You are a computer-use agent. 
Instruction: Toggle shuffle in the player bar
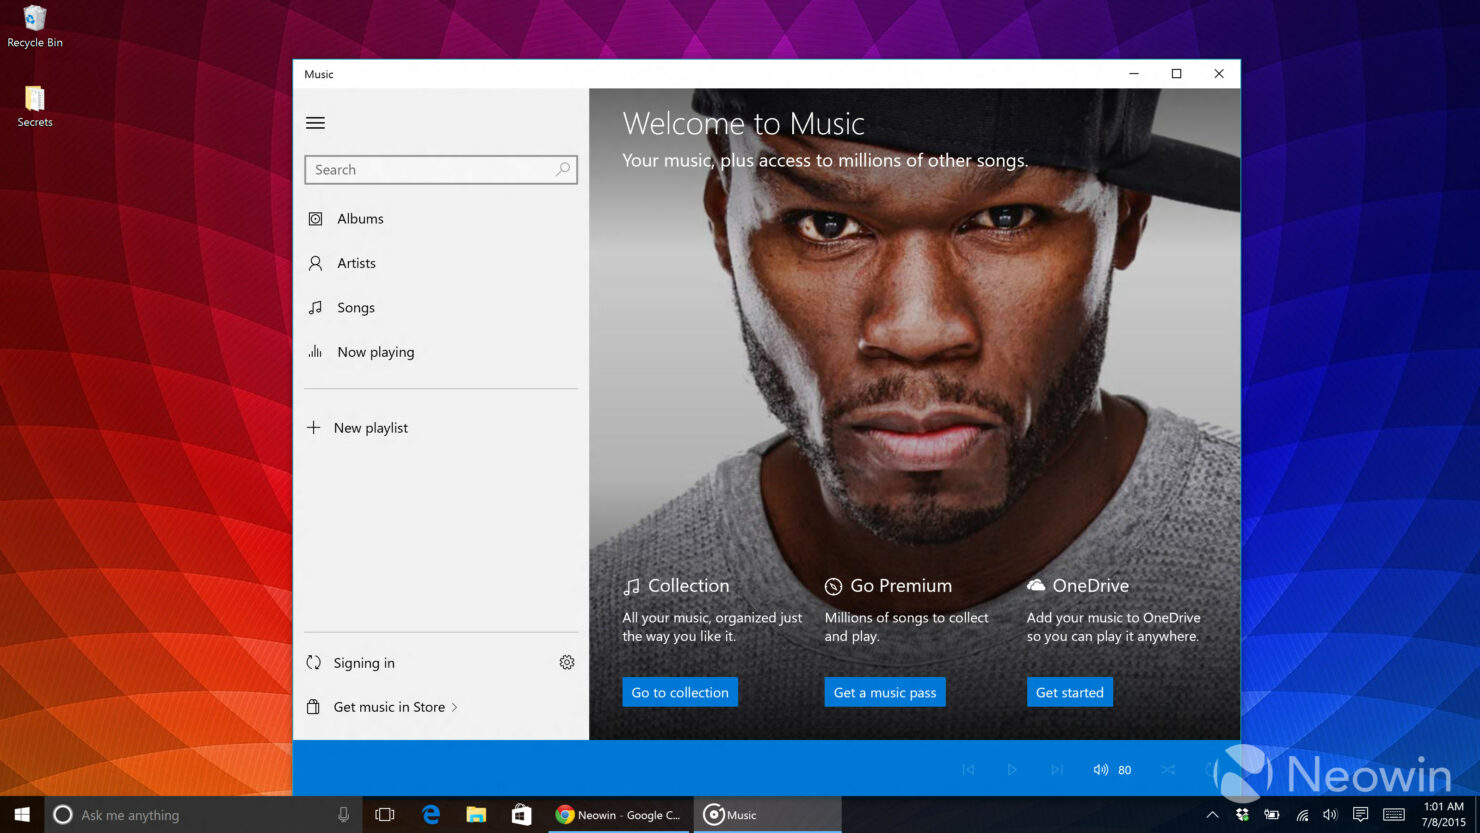[1168, 769]
